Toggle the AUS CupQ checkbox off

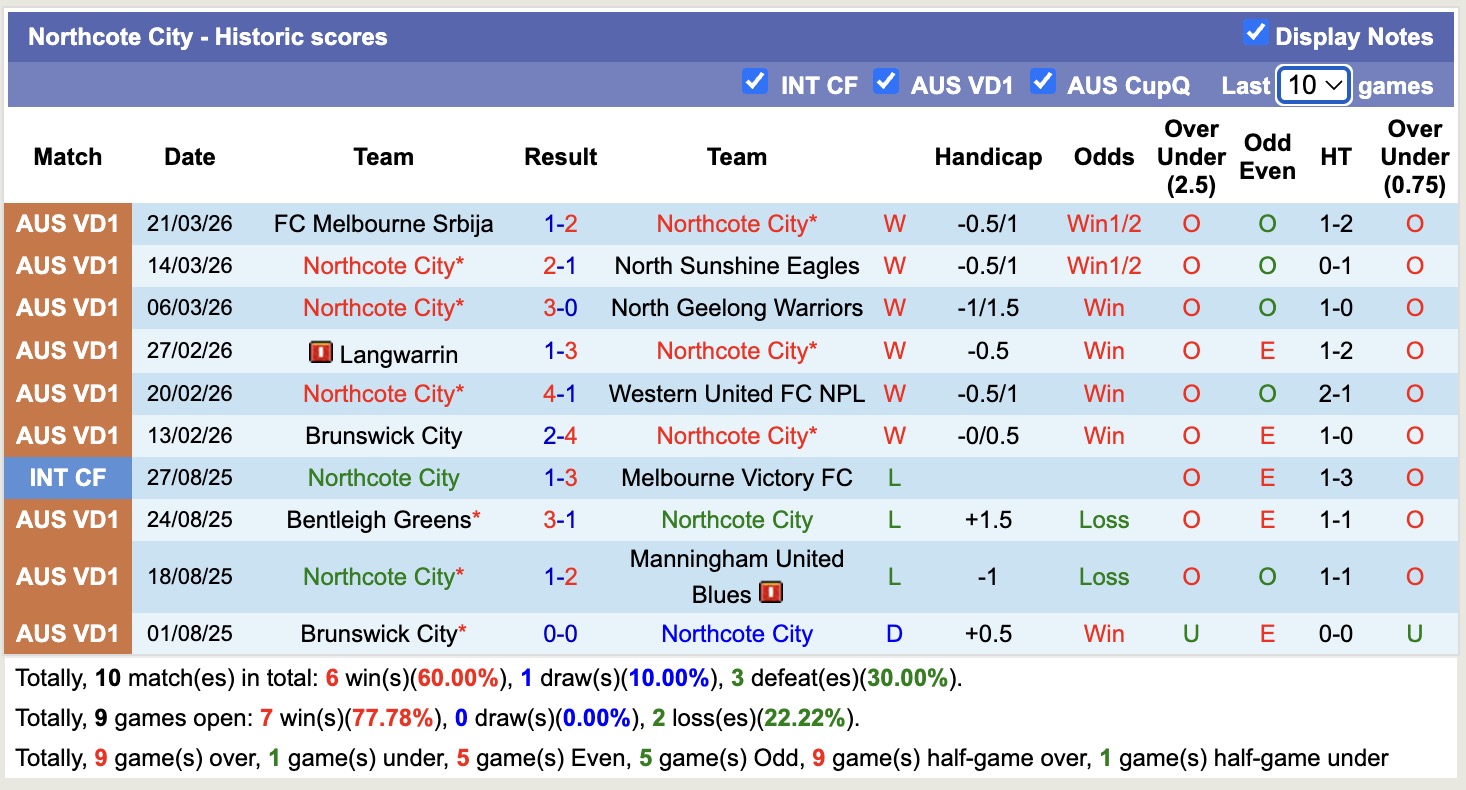[1043, 84]
